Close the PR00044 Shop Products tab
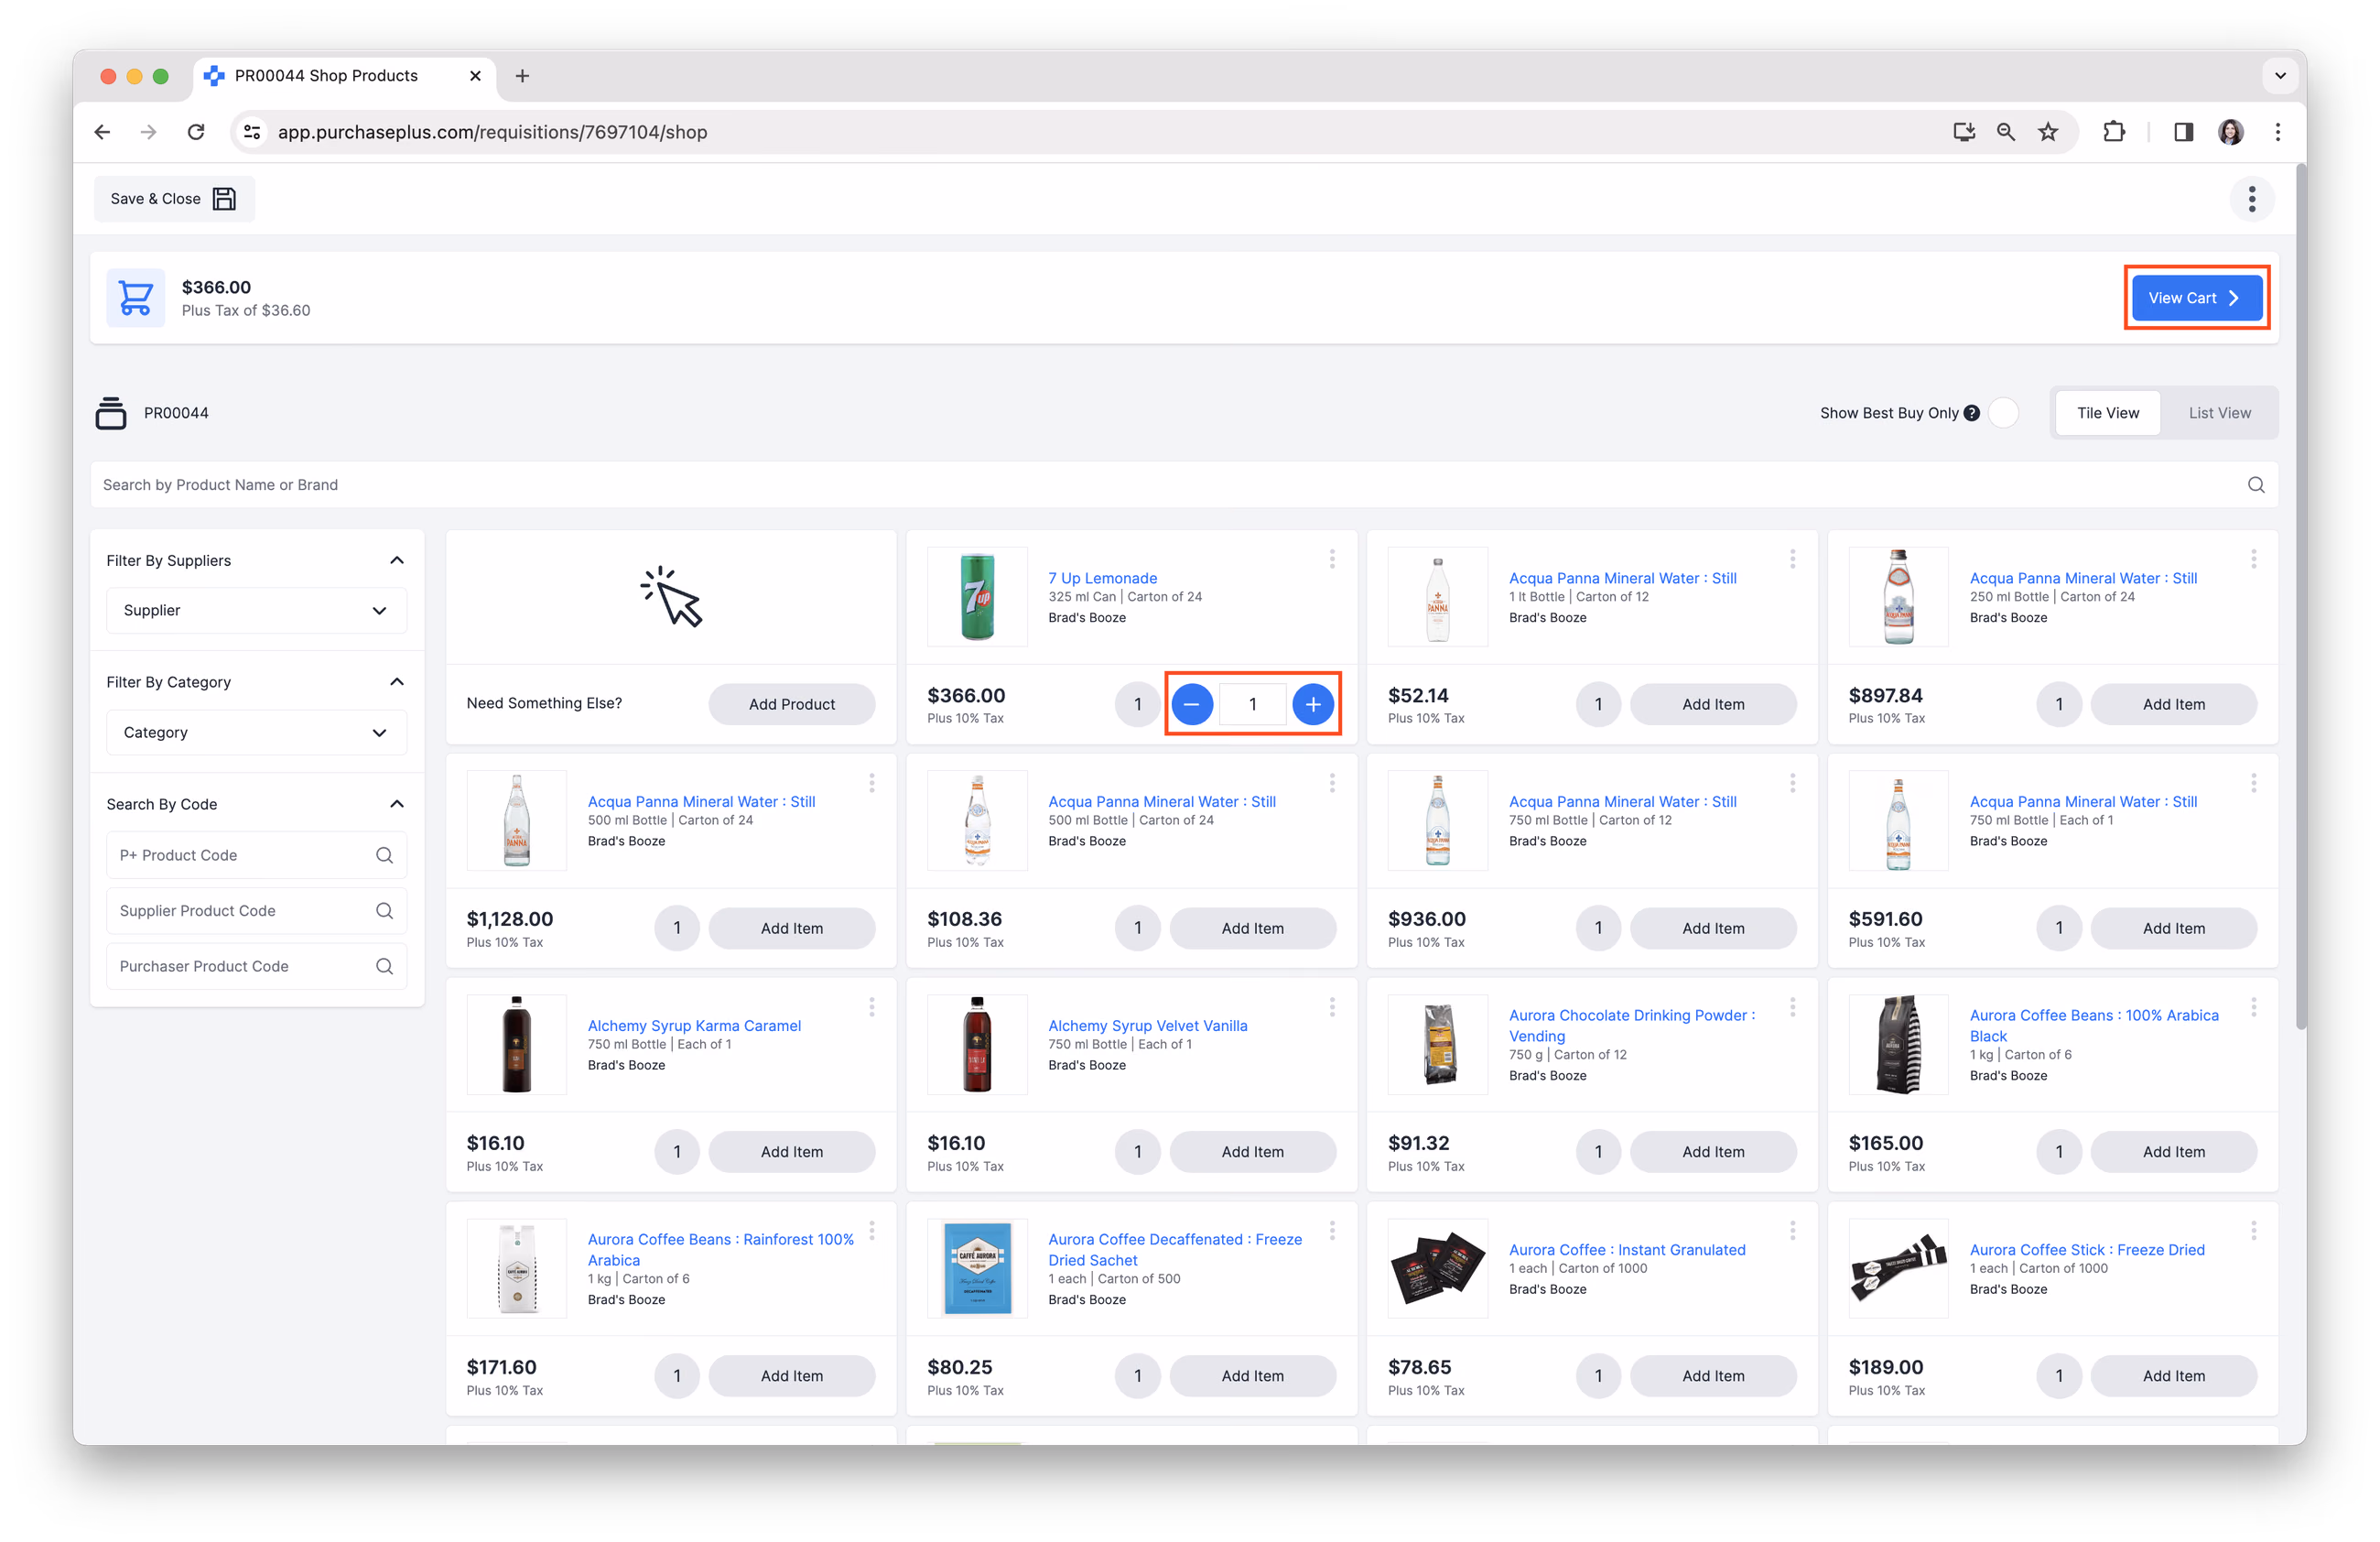This screenshot has width=2380, height=1542. click(x=475, y=76)
